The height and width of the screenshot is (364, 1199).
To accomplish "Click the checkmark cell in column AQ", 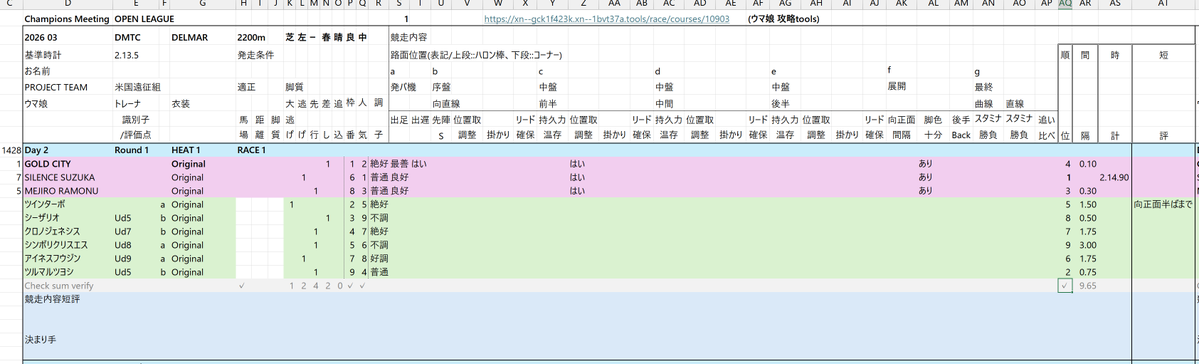I will 1065,285.
